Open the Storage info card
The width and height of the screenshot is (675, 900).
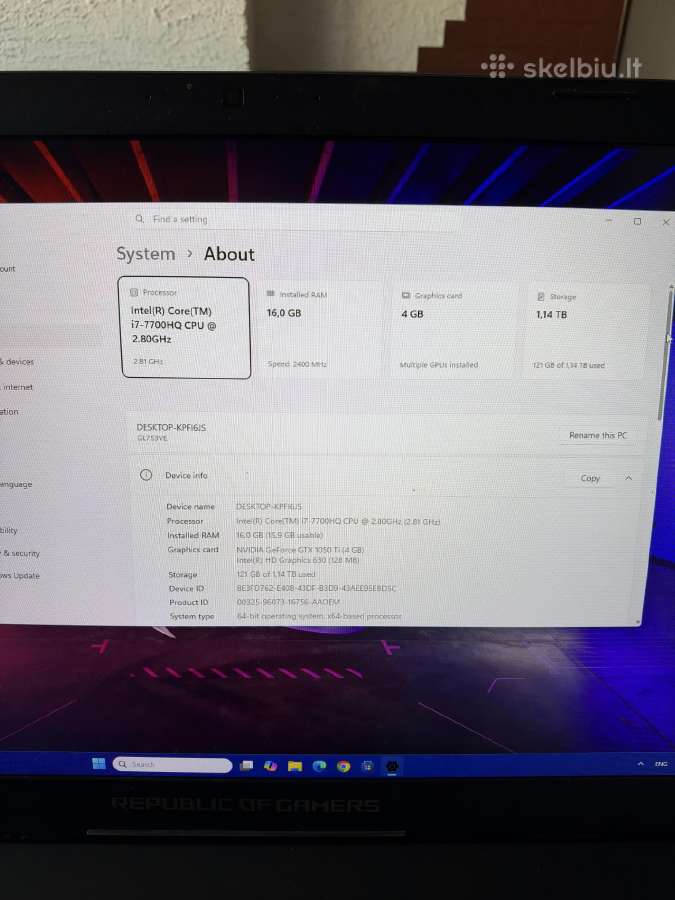(x=587, y=331)
